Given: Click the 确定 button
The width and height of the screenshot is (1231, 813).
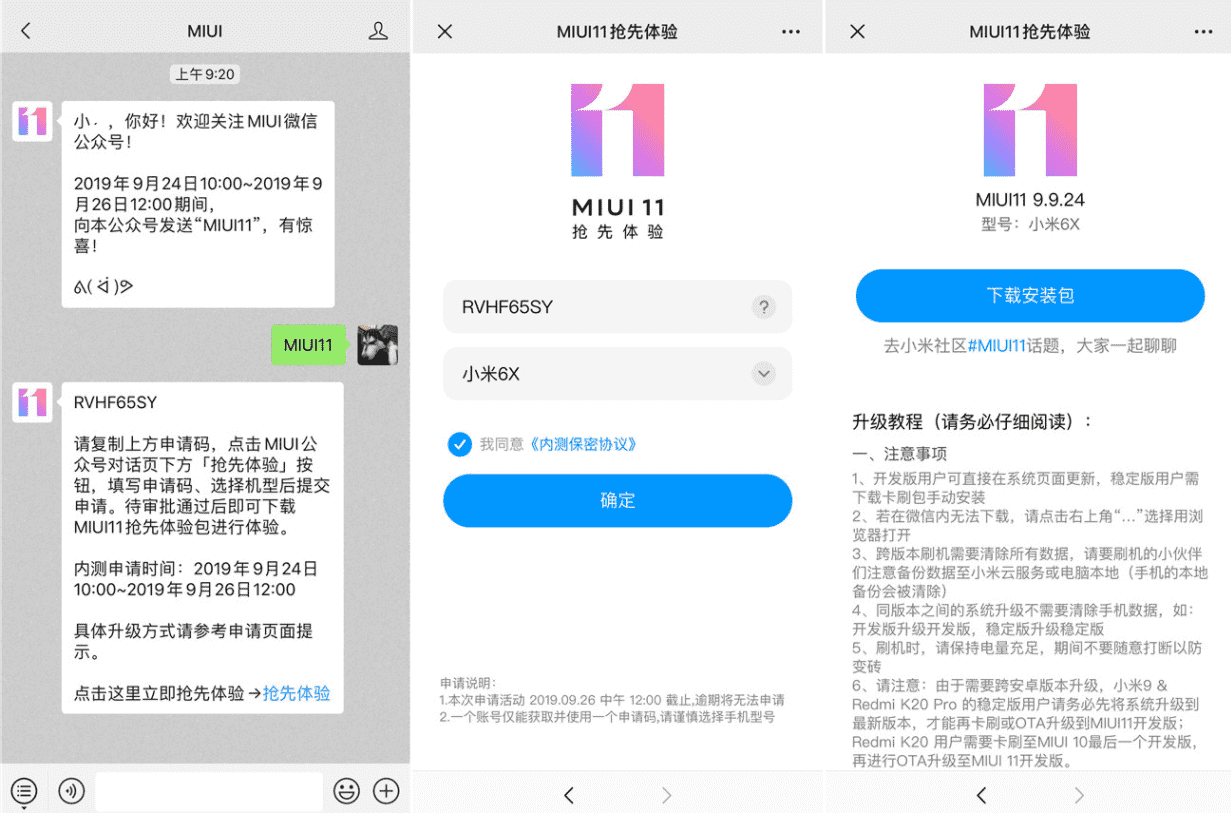Looking at the screenshot, I should (x=617, y=500).
